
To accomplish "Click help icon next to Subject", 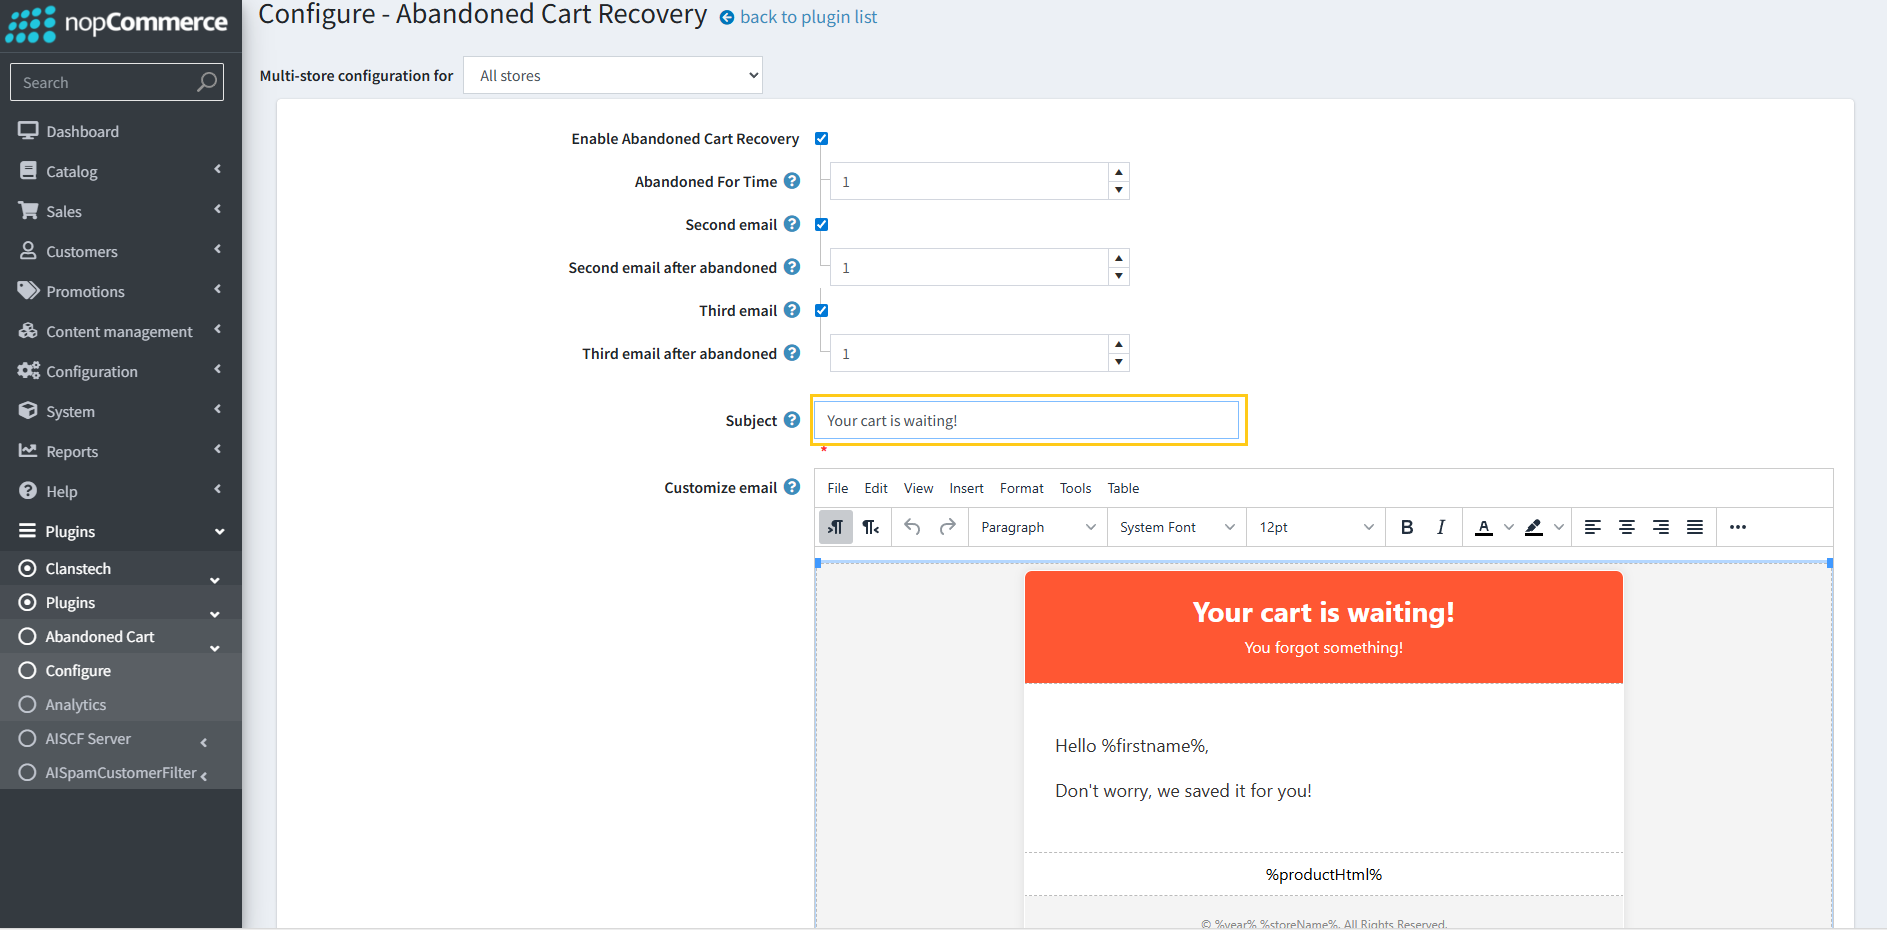I will pyautogui.click(x=792, y=420).
